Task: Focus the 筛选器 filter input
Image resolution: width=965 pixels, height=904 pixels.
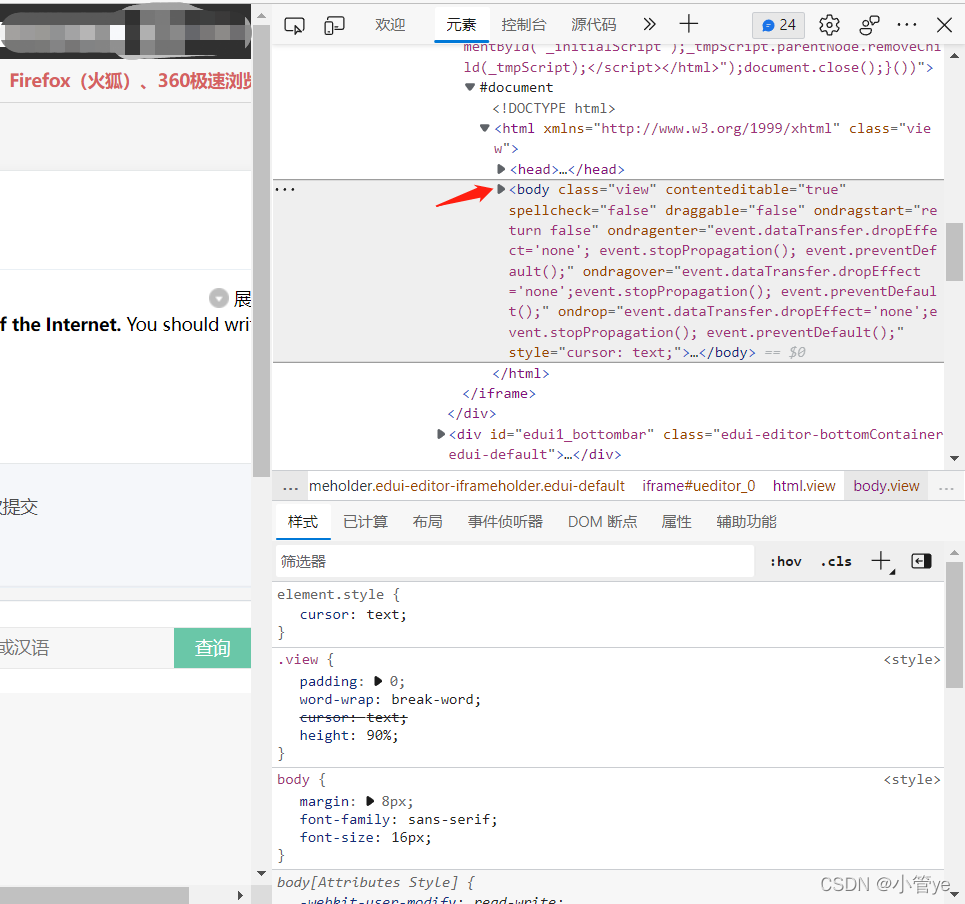Action: pos(515,561)
